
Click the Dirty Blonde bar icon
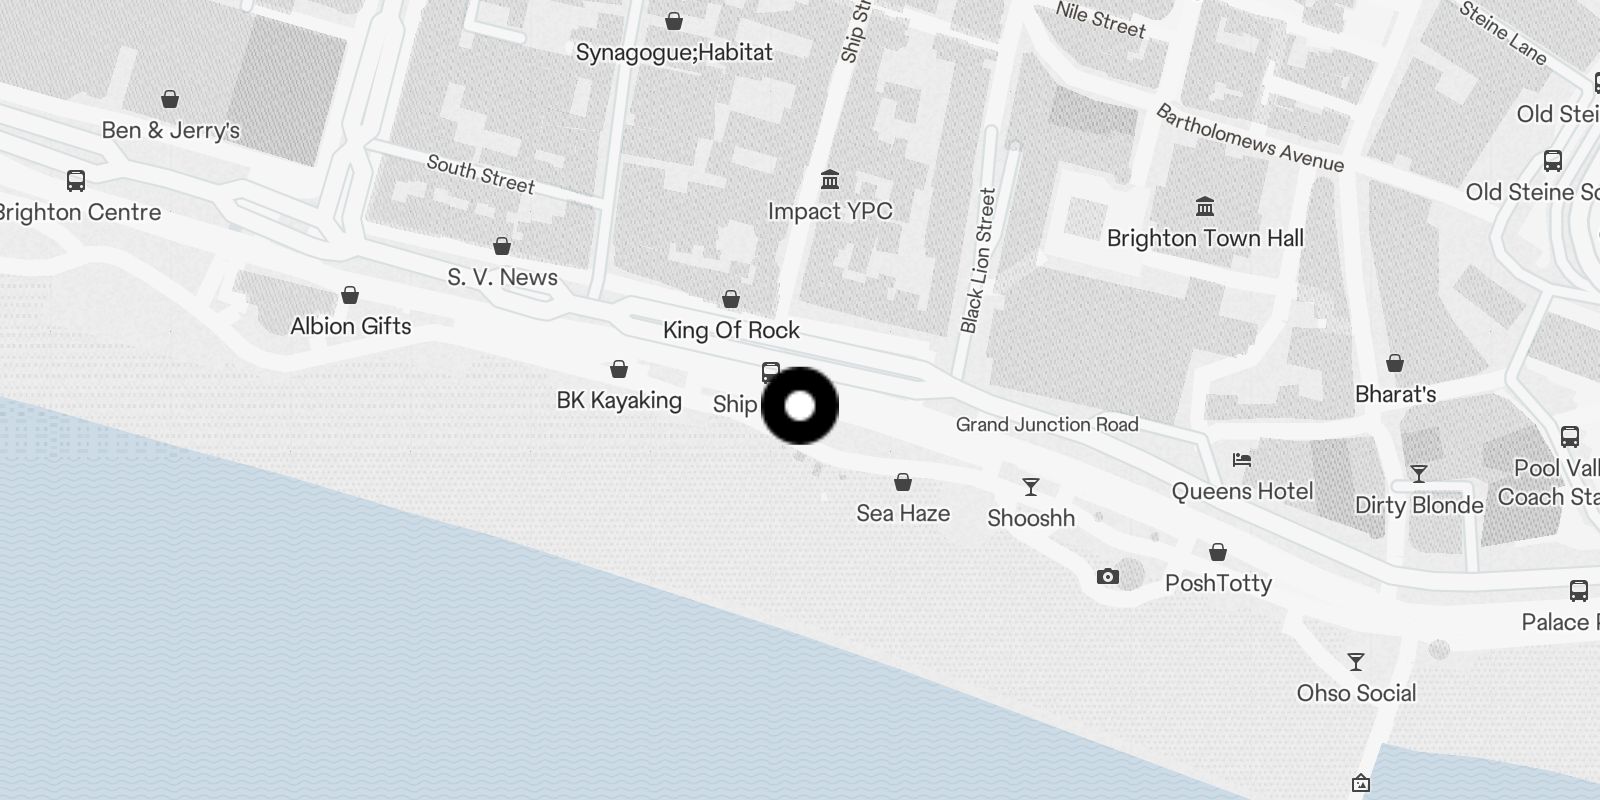point(1418,473)
